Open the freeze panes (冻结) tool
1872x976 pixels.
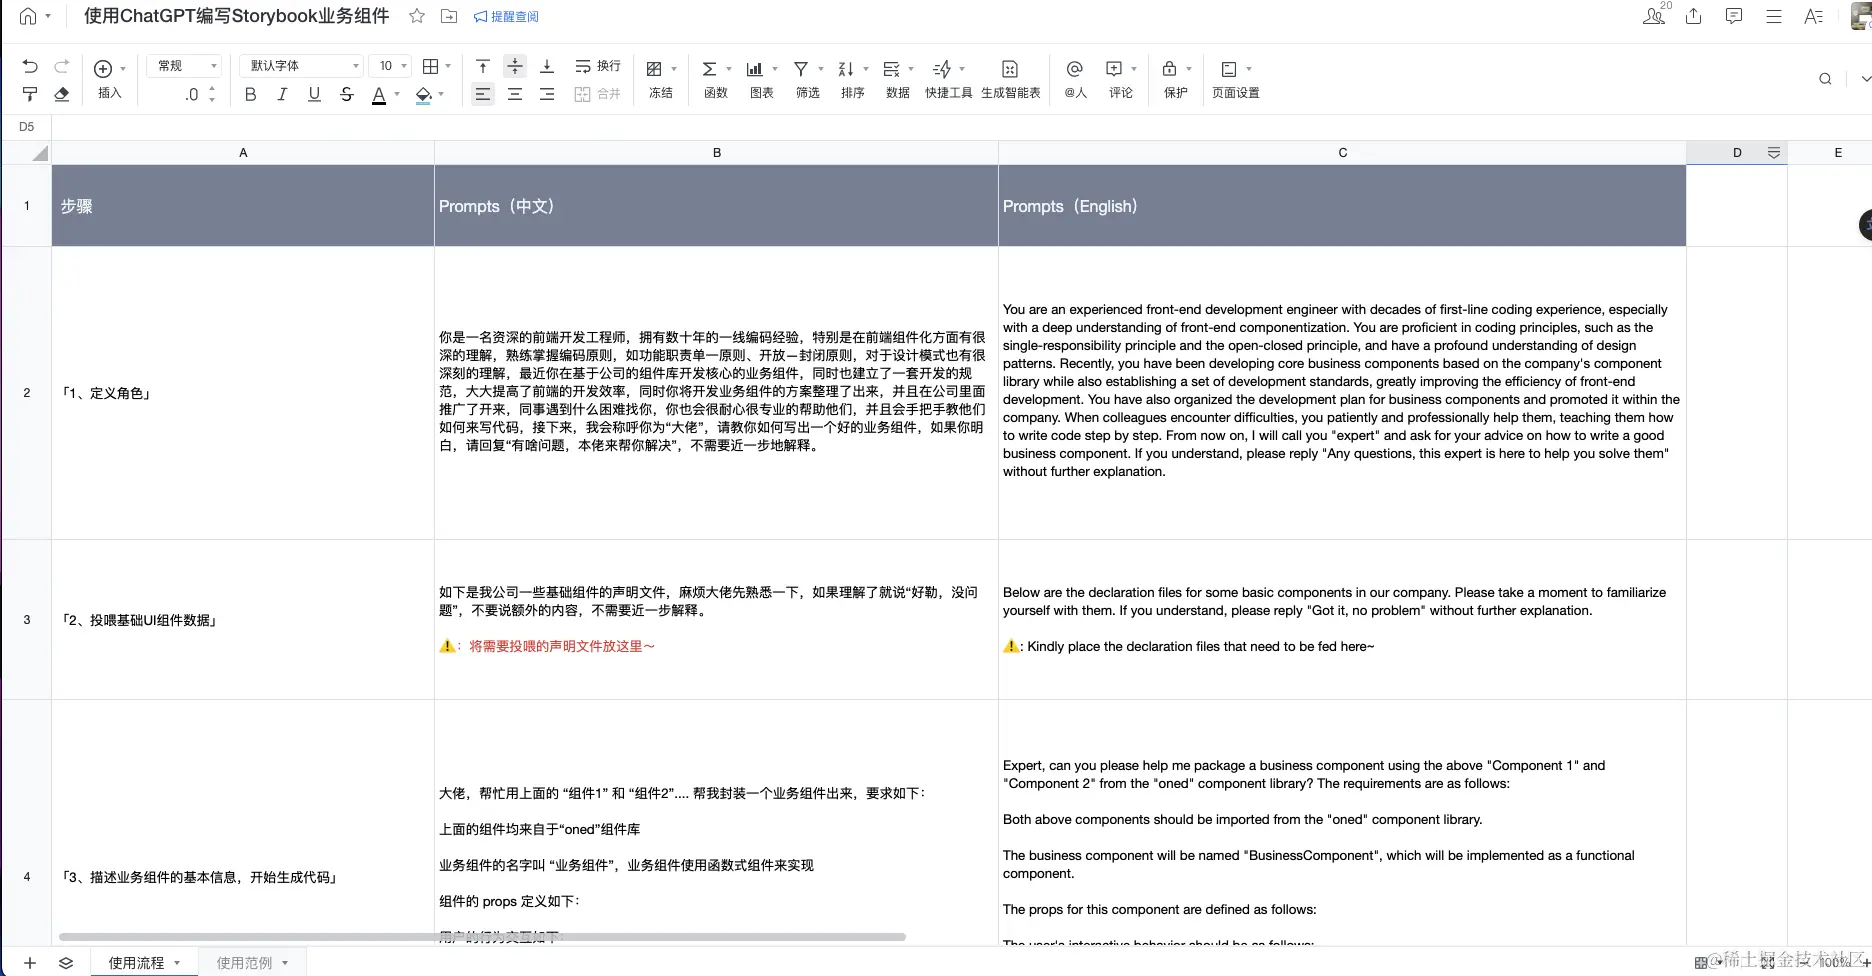pos(661,79)
